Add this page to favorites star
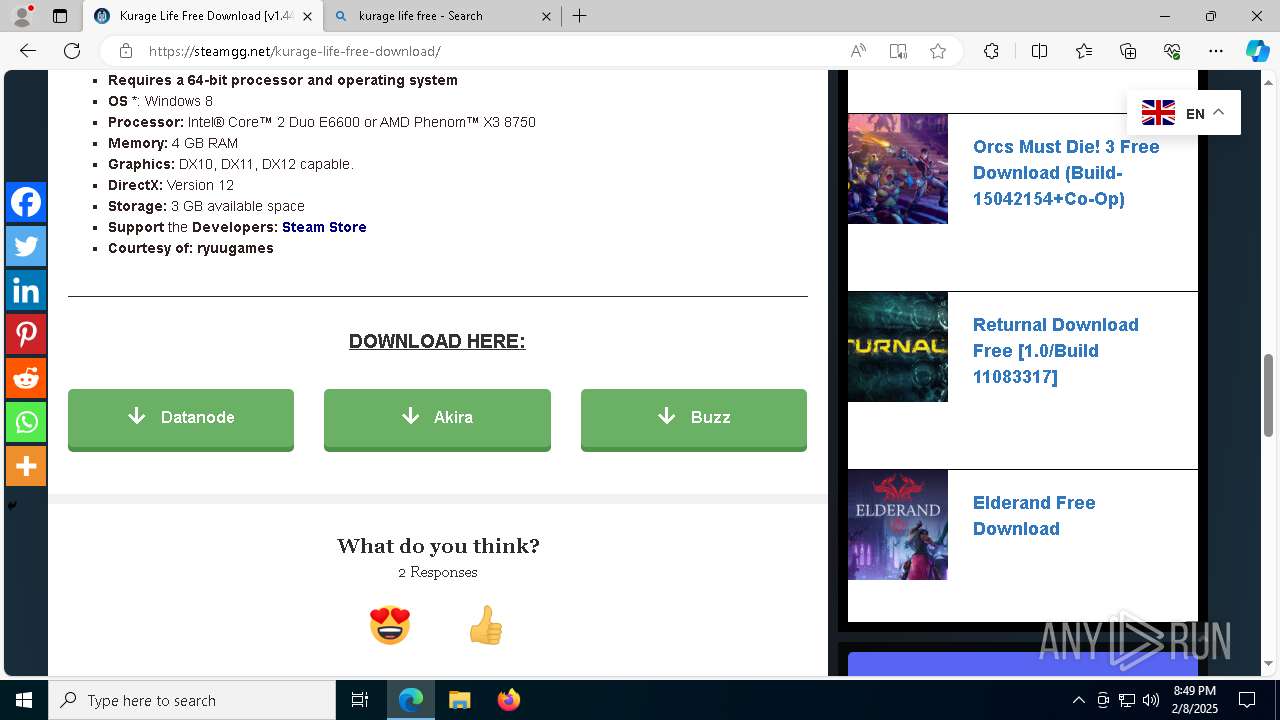Screen dimensions: 1280x720 [x=938, y=51]
